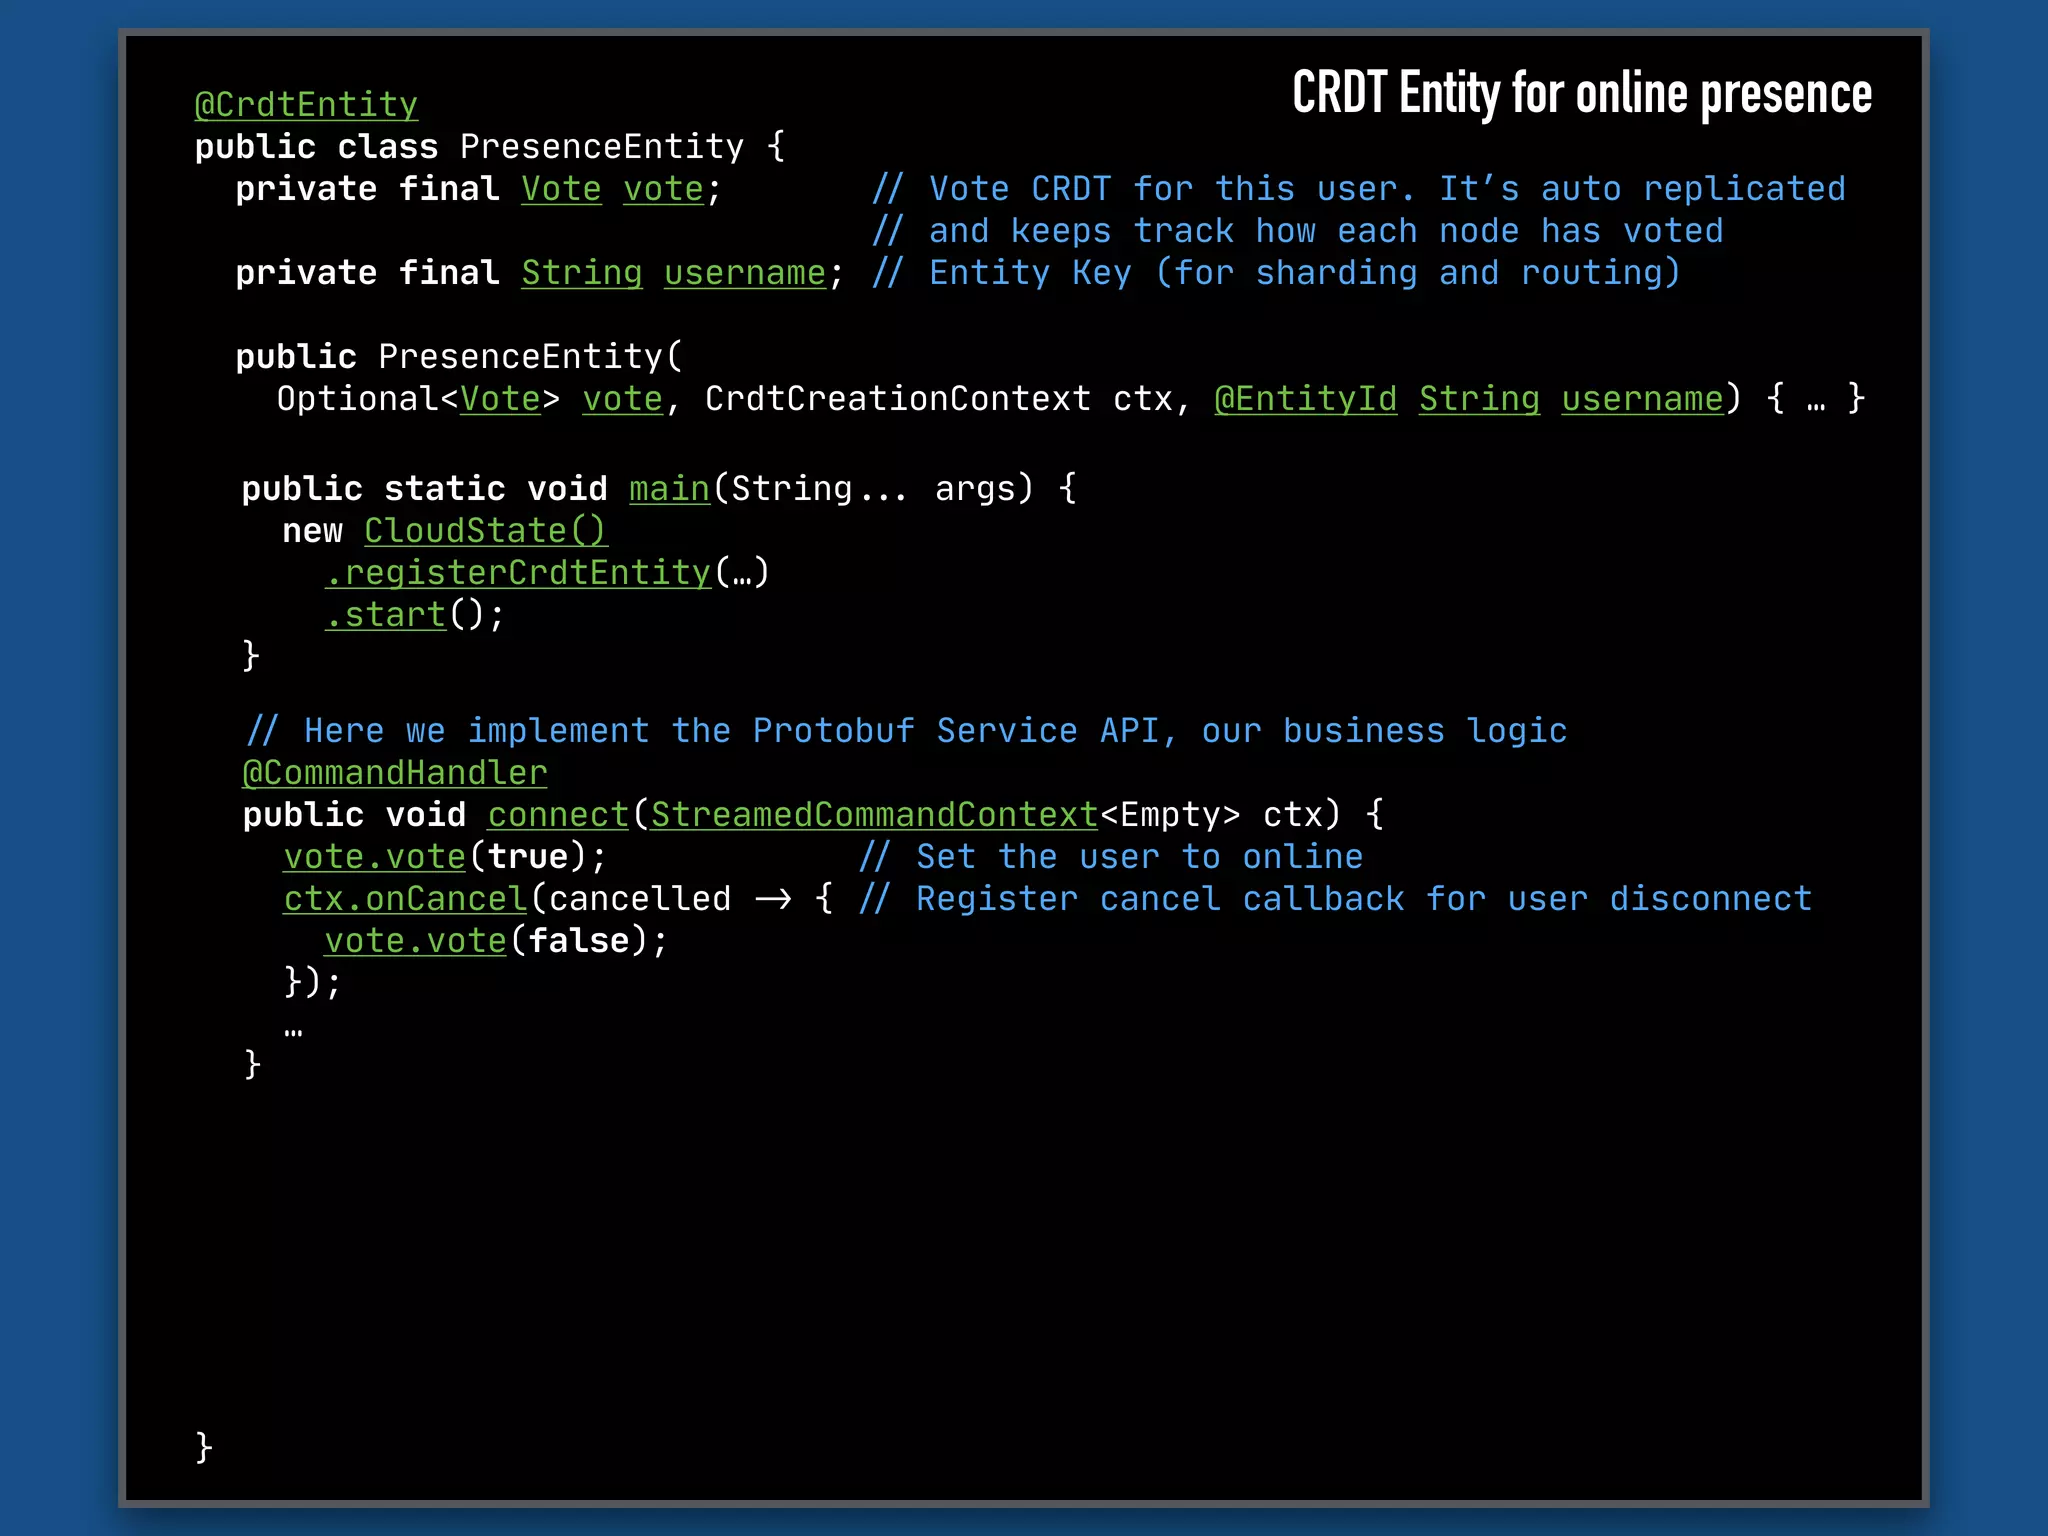Click 'vote.vote(false);' statement
Screen dimensions: 2048x1536
tap(496, 941)
